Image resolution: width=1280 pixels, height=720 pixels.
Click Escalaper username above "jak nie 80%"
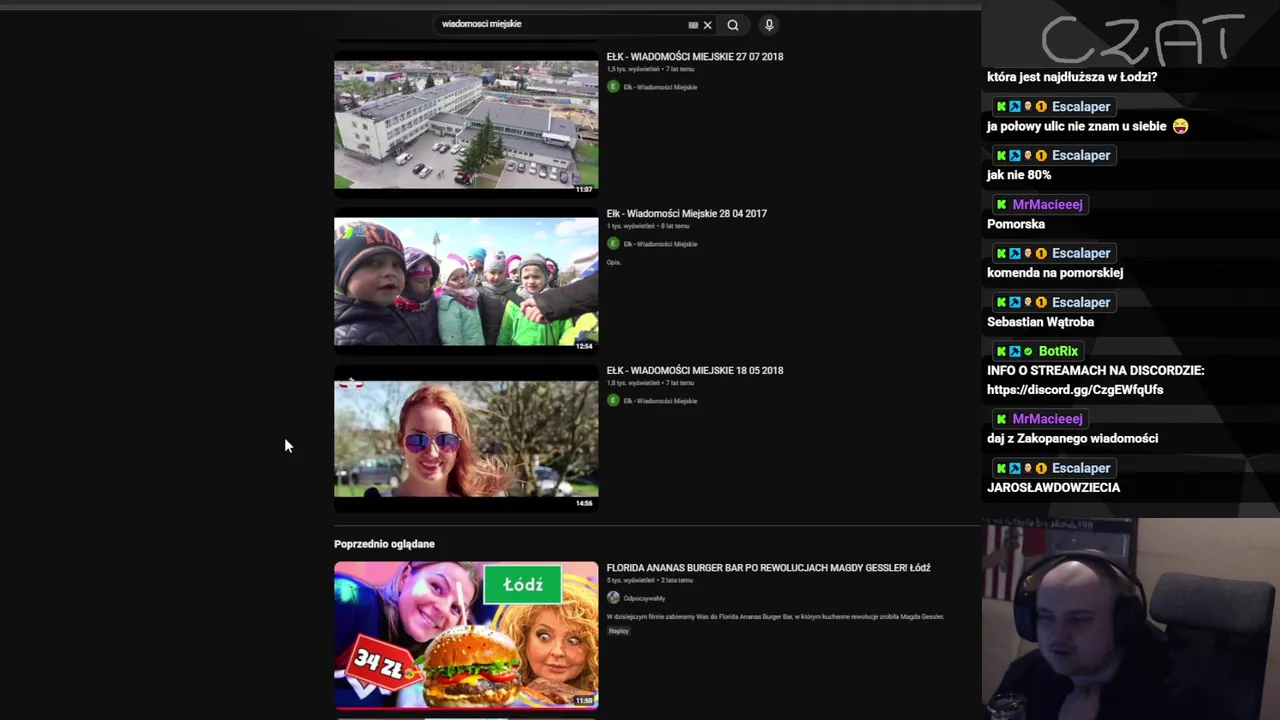[x=1081, y=155]
